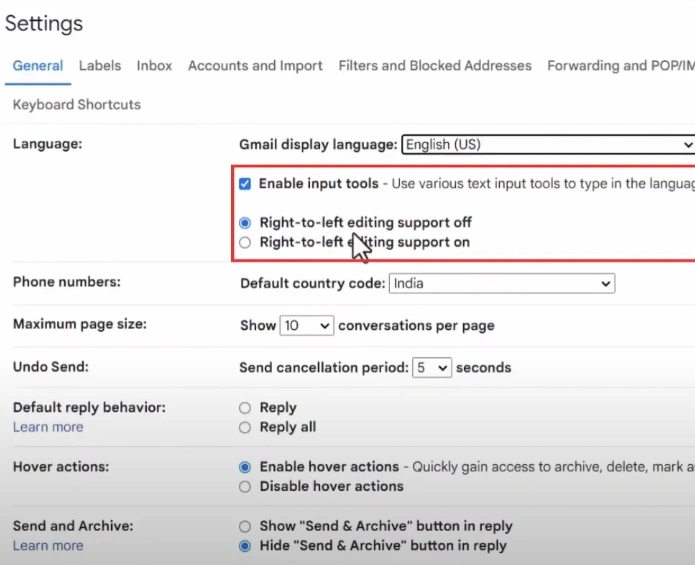This screenshot has height=565, width=695.
Task: Switch to the General tab
Action: 38,66
